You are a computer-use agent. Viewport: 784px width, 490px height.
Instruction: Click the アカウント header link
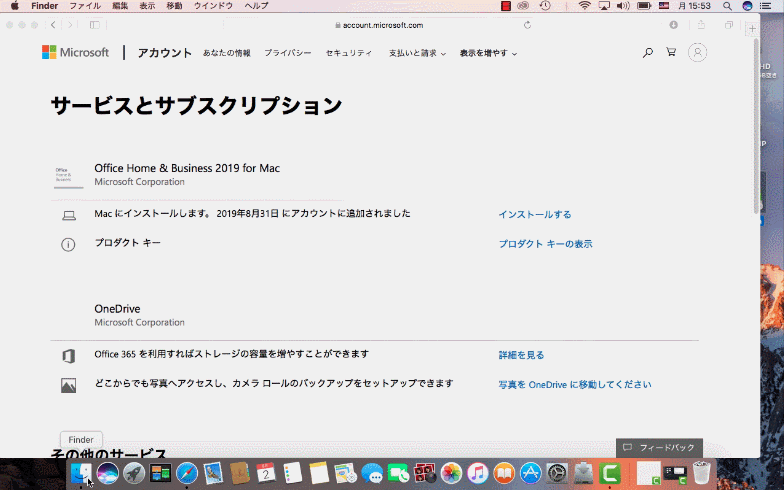(164, 52)
